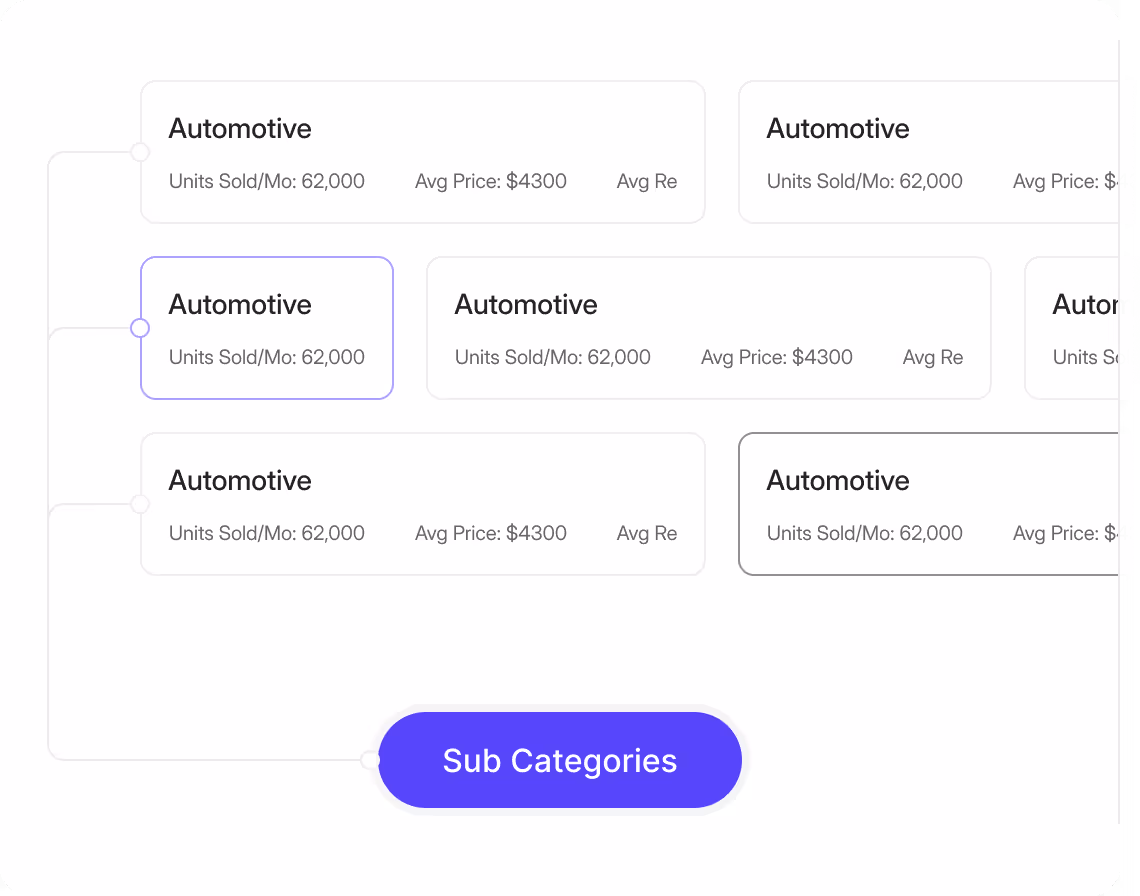This screenshot has height=896, width=1140.
Task: Expand the bottom-left Automotive card connector
Action: (x=139, y=504)
